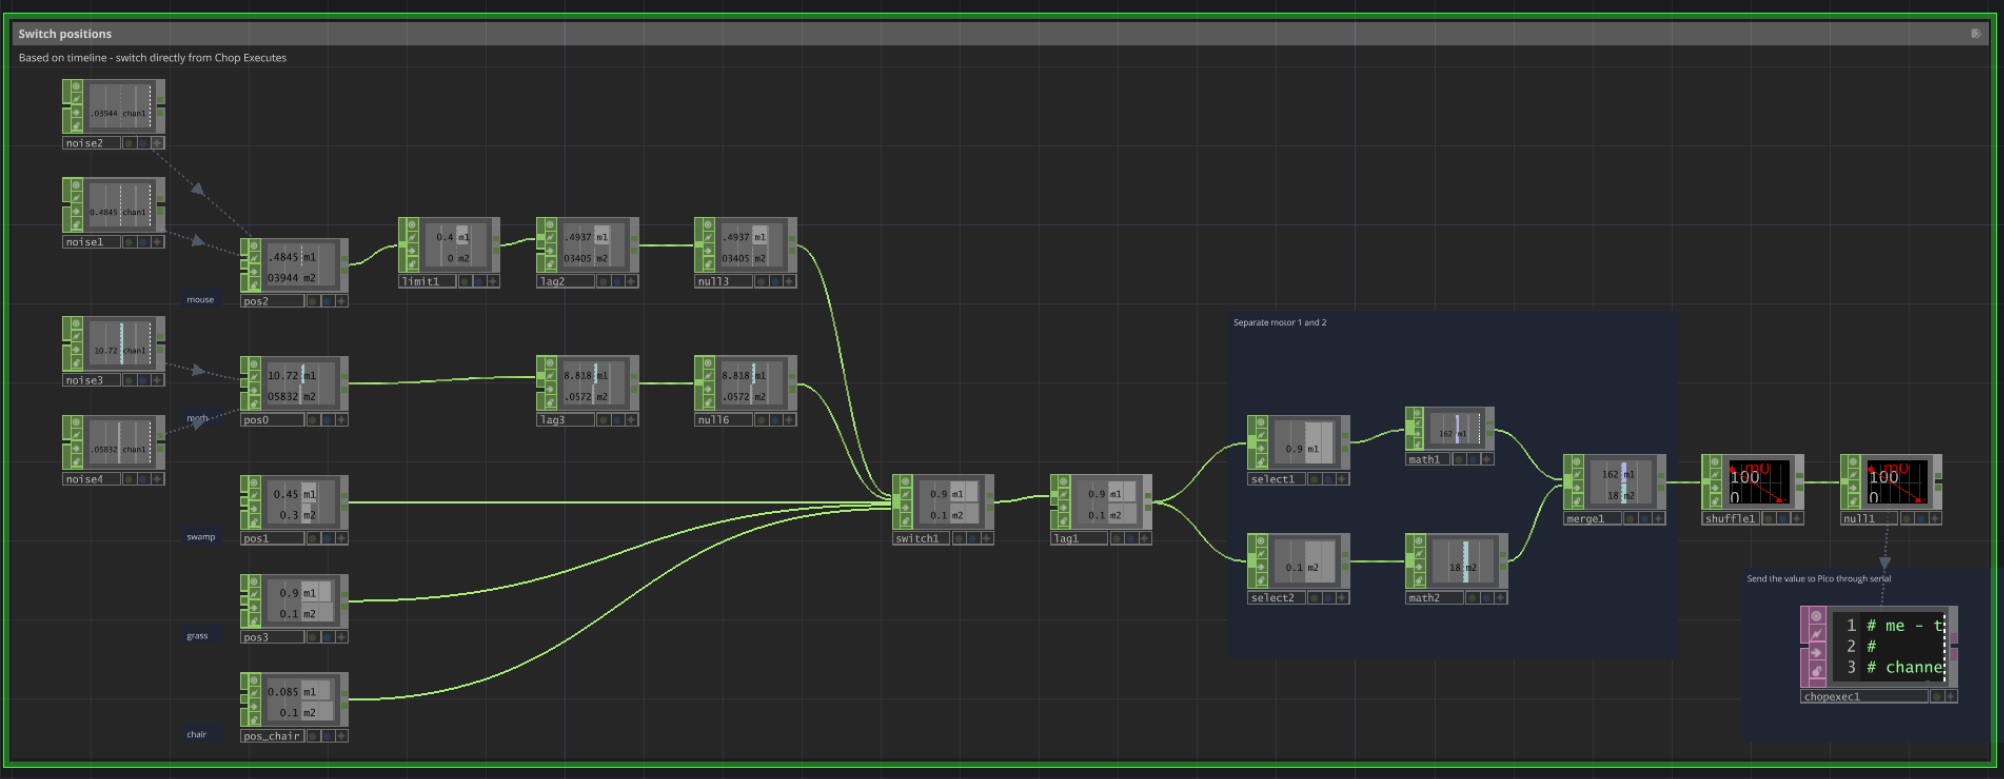The image size is (2004, 779).
Task: Toggle viewer active flag on merge1 node
Action: [1575, 463]
